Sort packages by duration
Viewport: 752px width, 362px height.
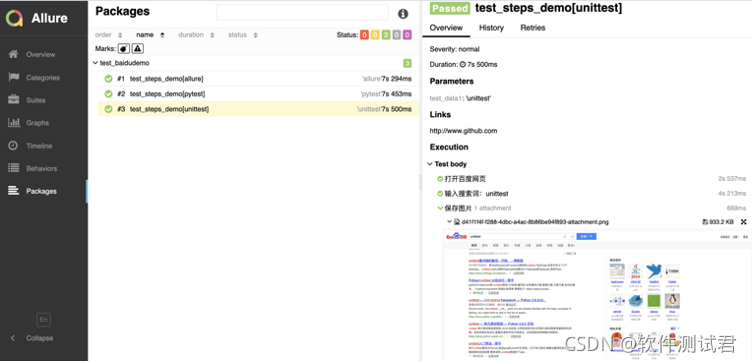pyautogui.click(x=196, y=35)
